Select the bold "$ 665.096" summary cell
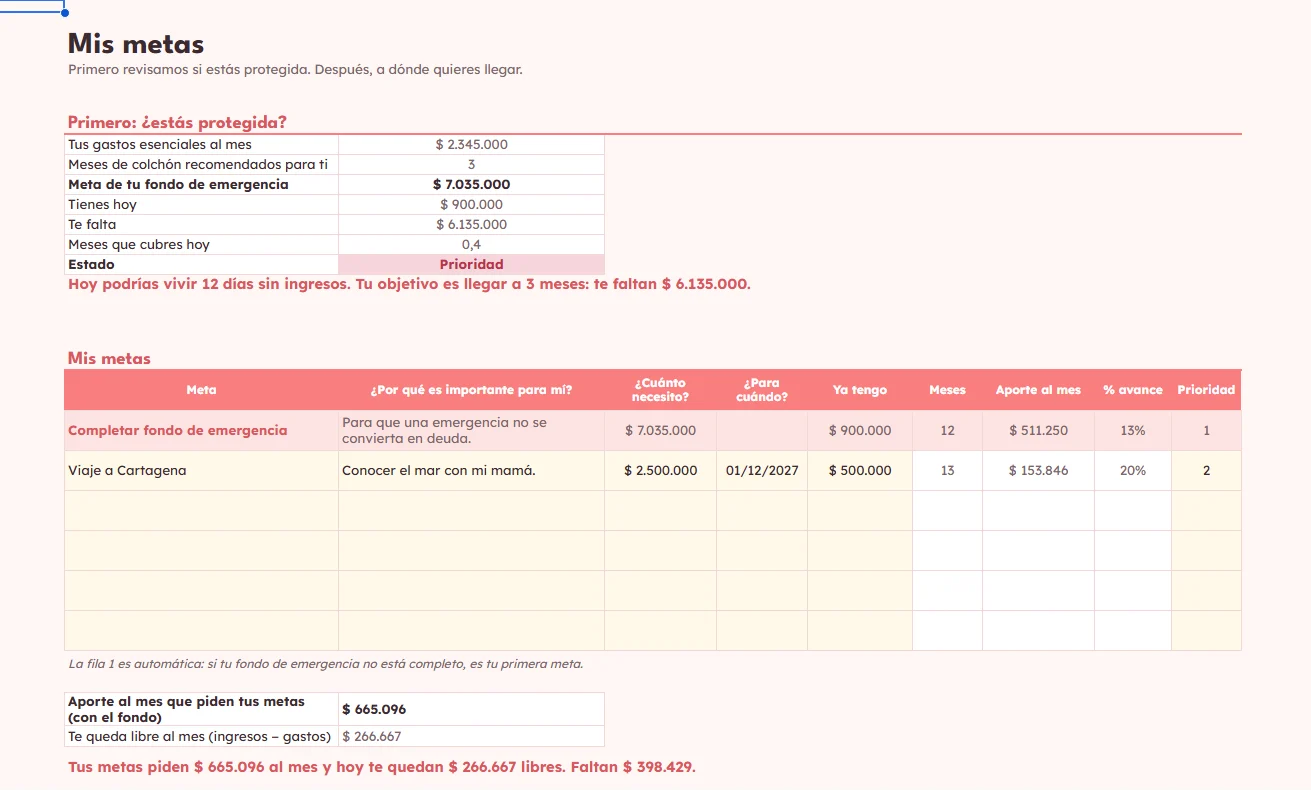The image size is (1311, 790). (x=472, y=709)
